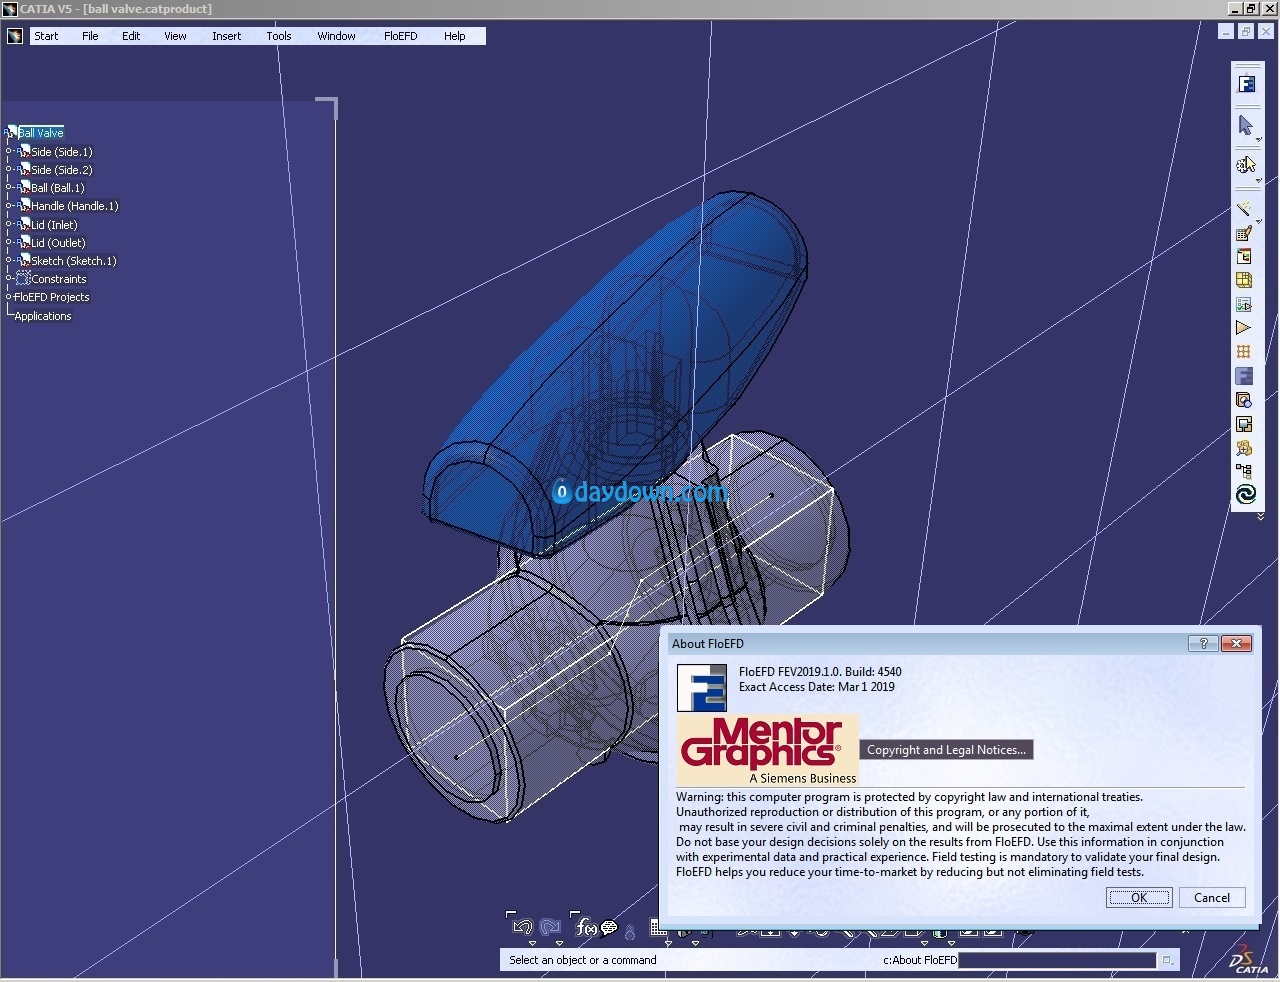Click the Redo arrow in bottom toolbar

[550, 927]
